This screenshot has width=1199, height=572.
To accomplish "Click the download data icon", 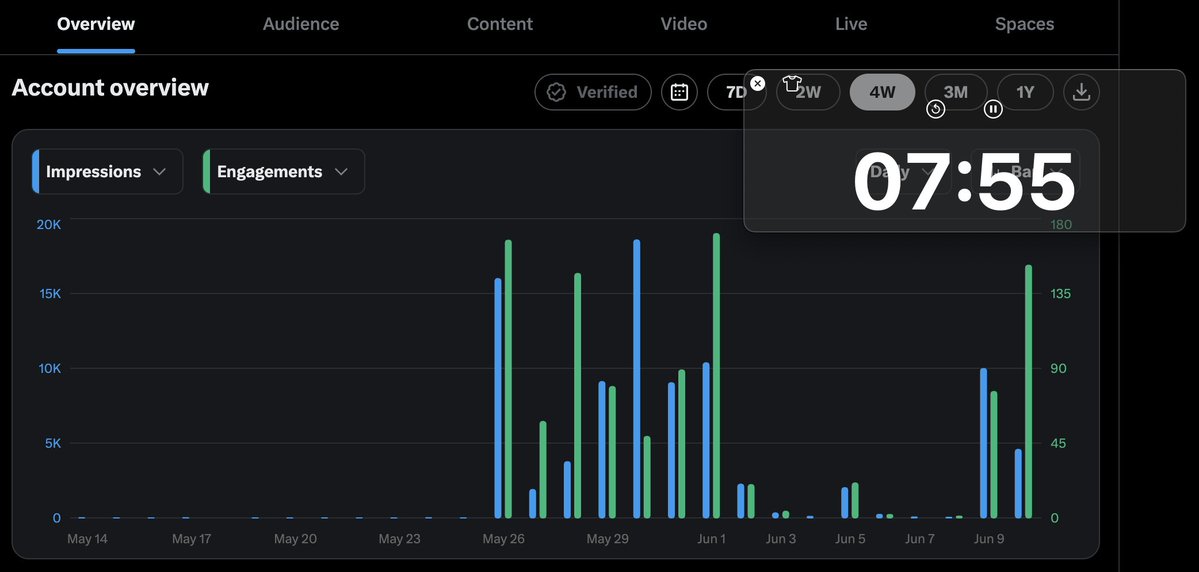I will click(1081, 93).
